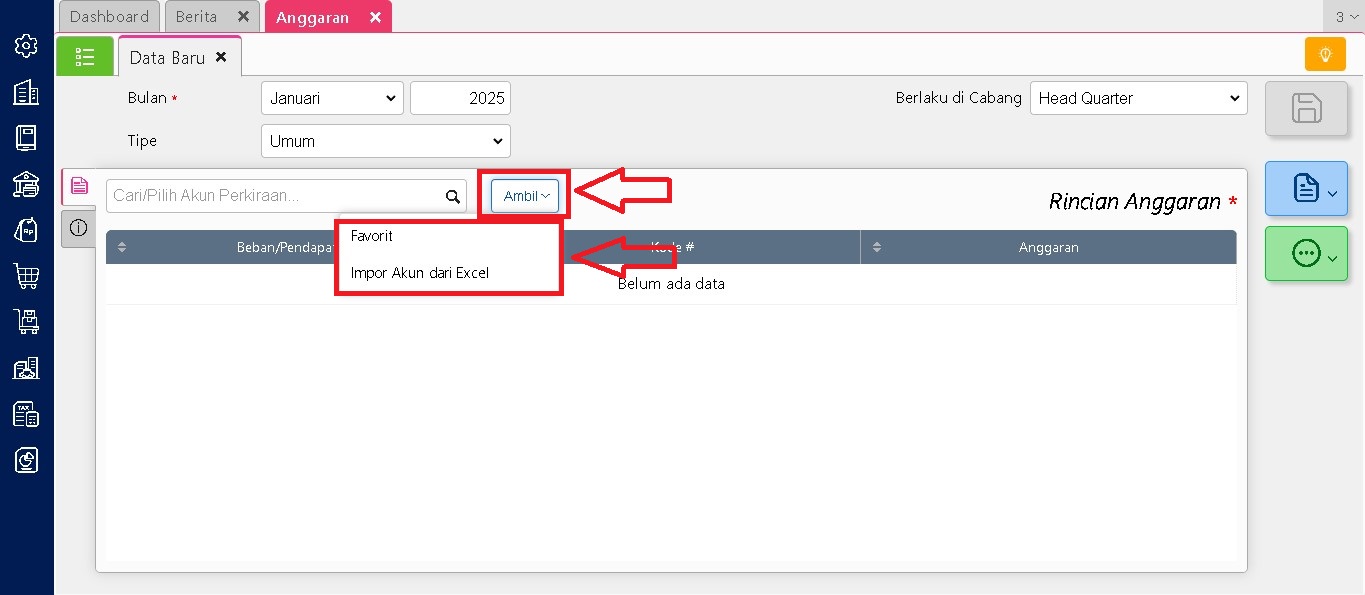The height and width of the screenshot is (595, 1365).
Task: Open the tax module icon in sidebar
Action: (x=26, y=414)
